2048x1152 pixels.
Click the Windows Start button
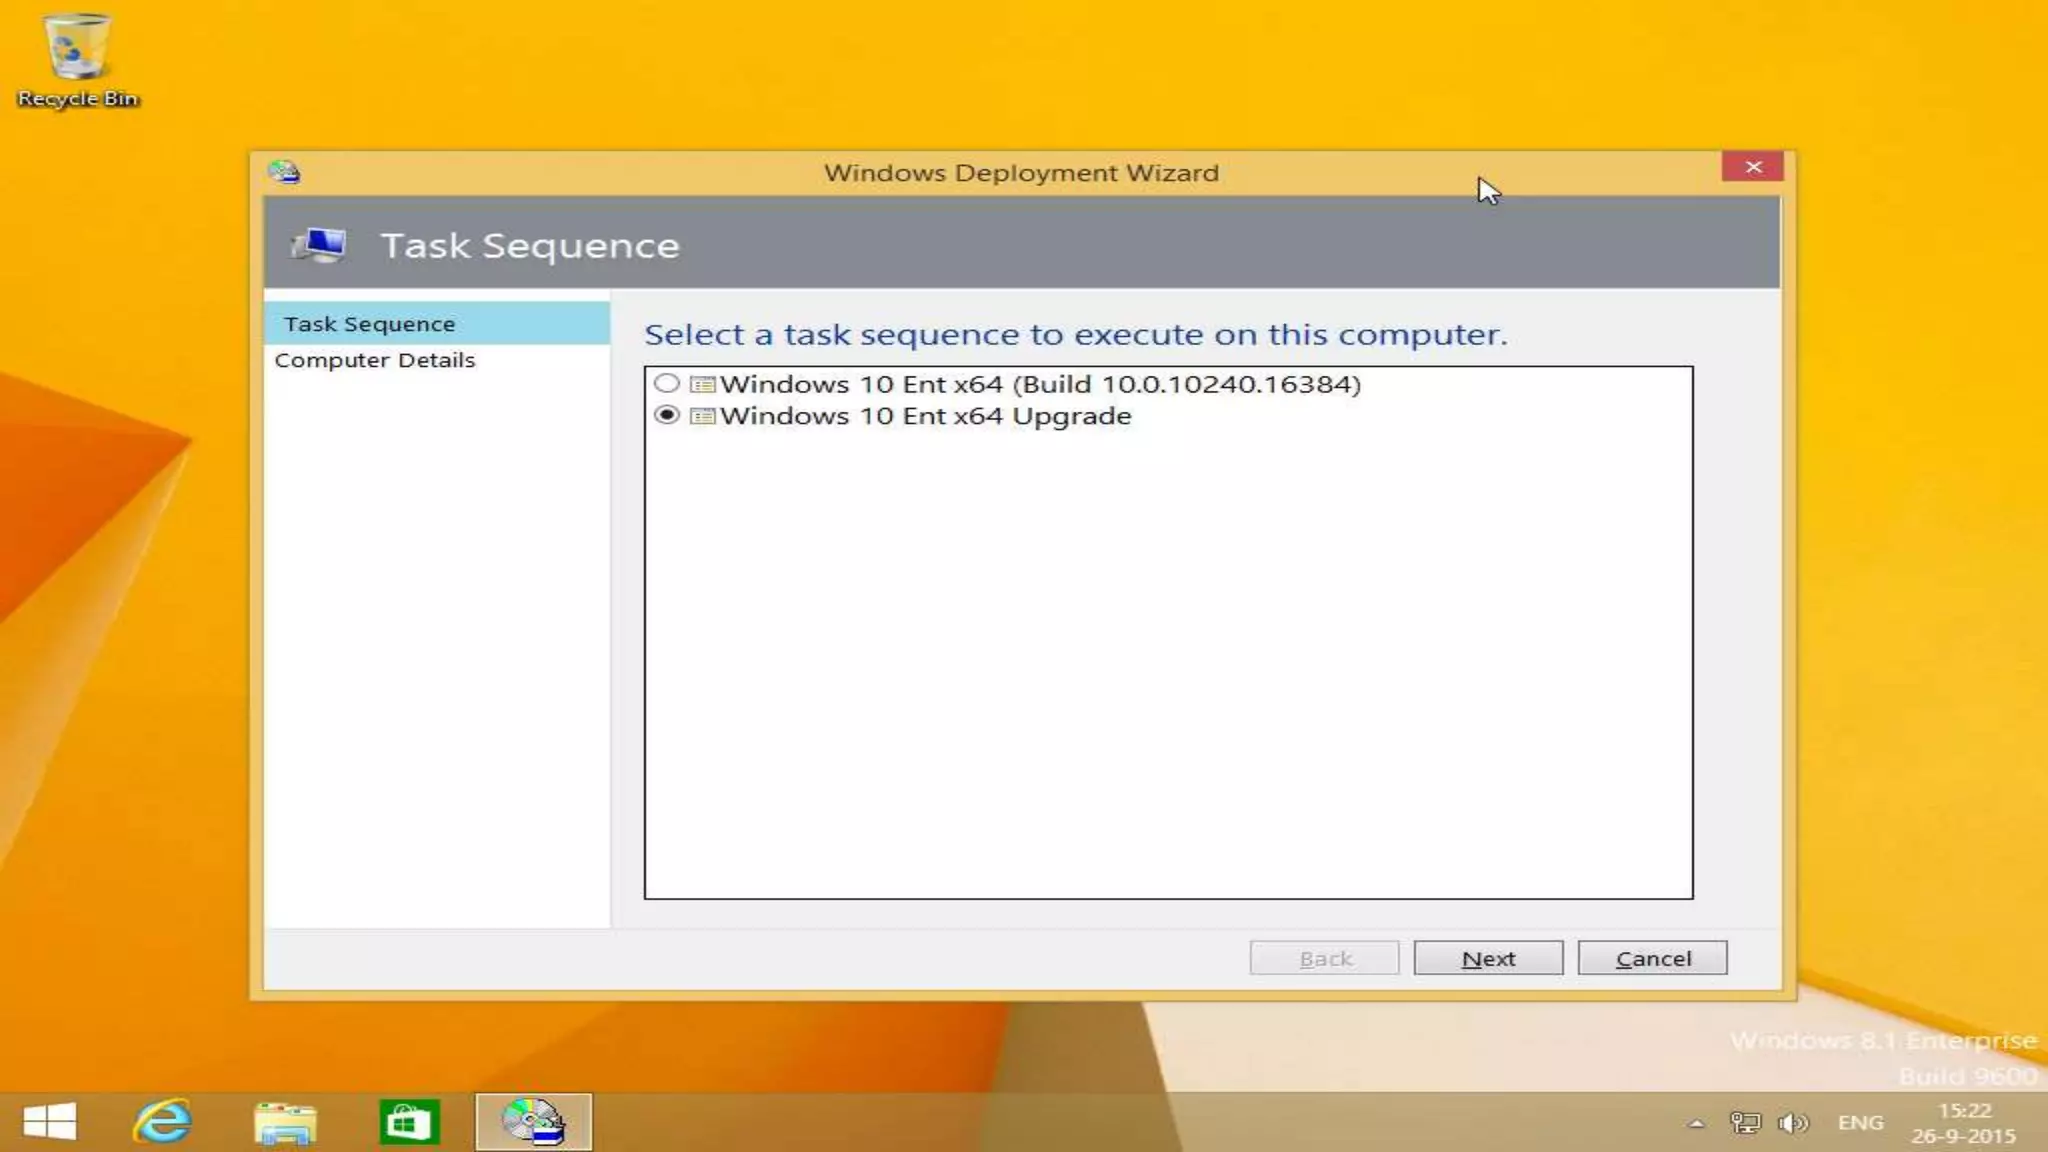click(49, 1121)
